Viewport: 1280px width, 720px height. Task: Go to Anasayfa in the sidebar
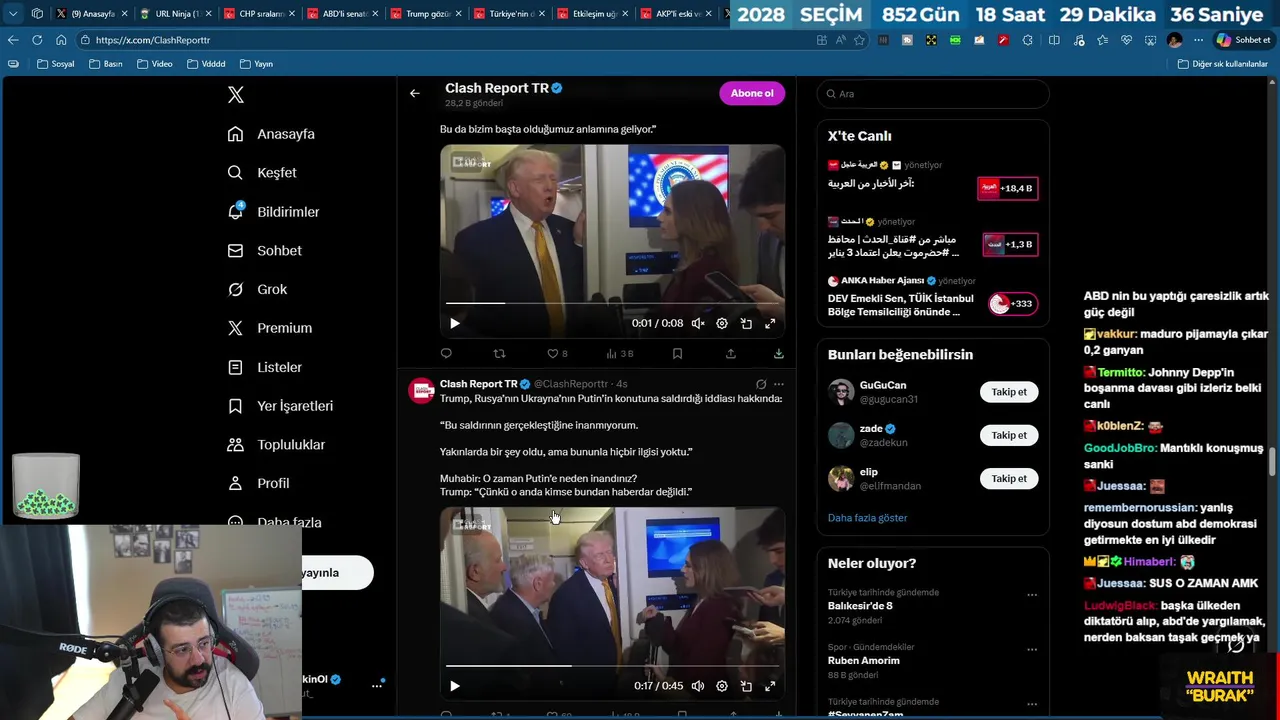pyautogui.click(x=271, y=134)
